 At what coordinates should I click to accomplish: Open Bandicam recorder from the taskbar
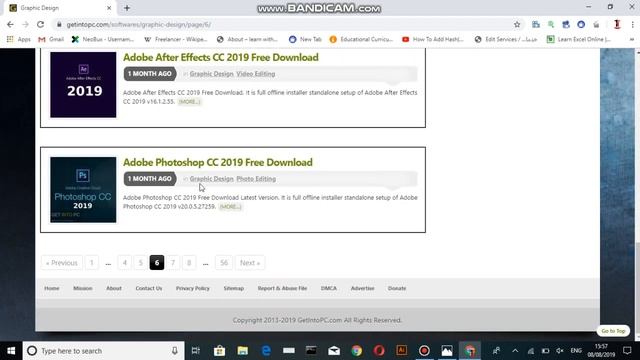424,351
